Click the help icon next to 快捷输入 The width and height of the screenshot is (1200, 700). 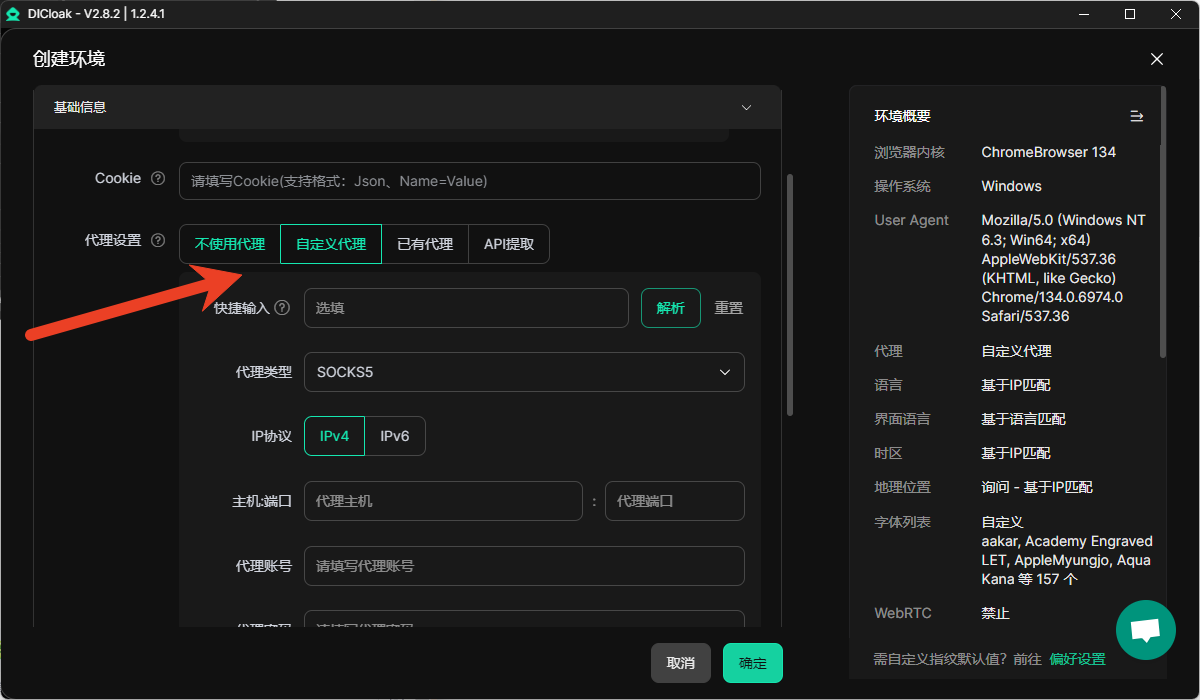click(282, 308)
